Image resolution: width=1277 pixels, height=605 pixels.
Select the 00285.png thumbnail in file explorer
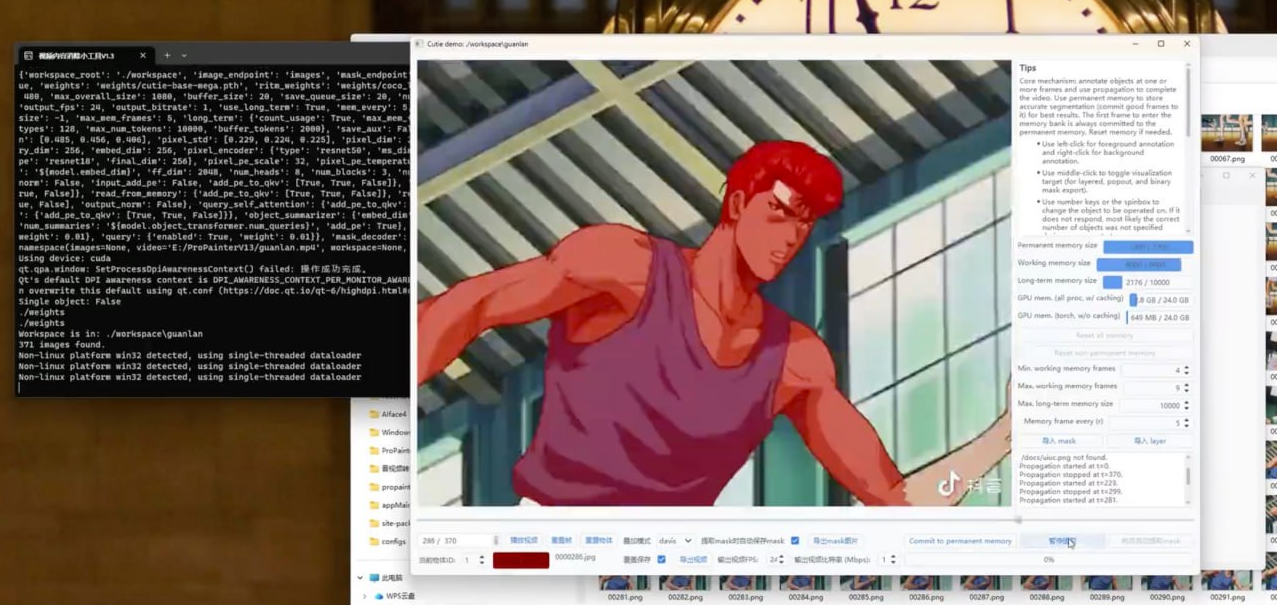click(865, 584)
